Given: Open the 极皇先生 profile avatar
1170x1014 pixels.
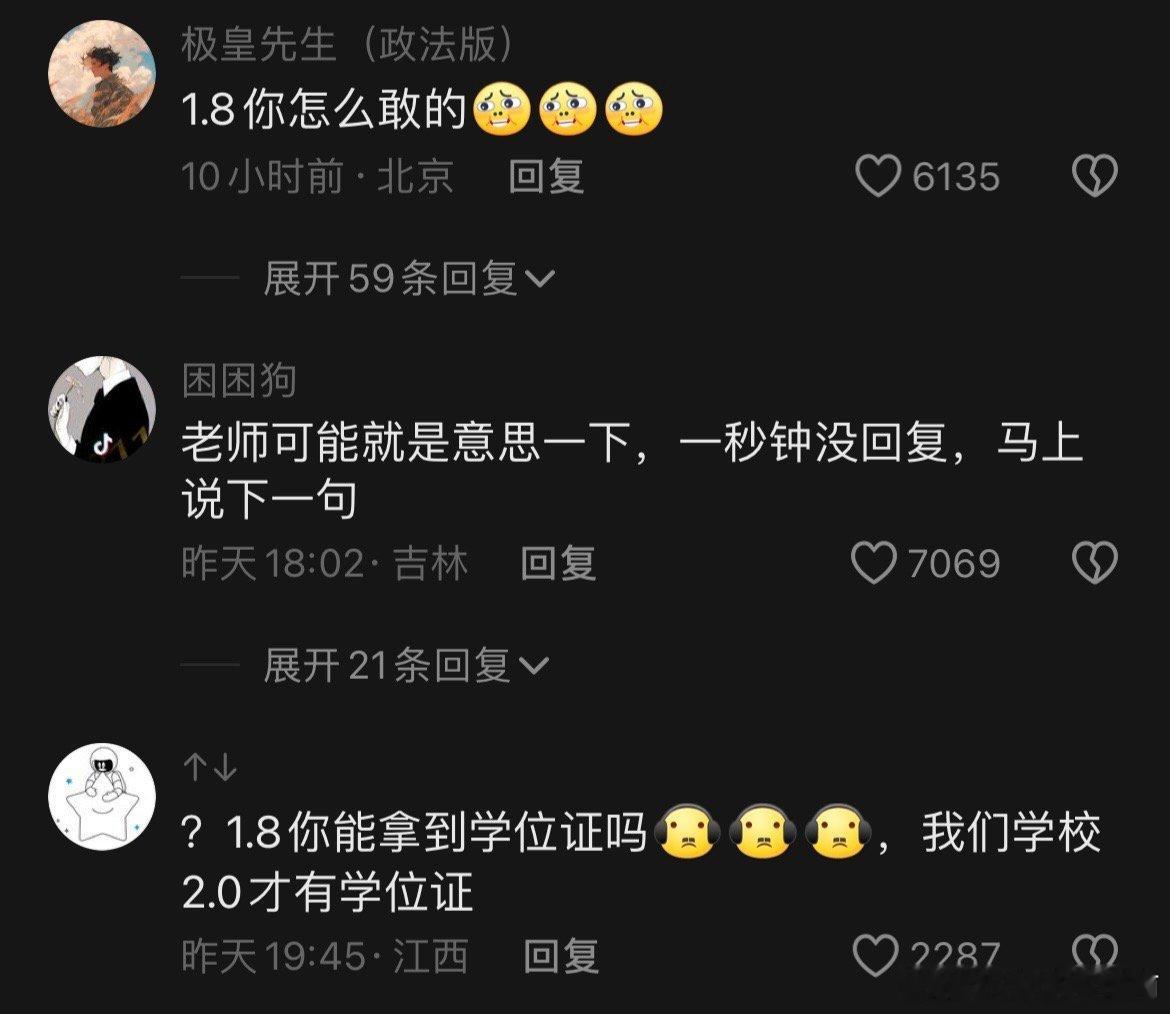Looking at the screenshot, I should (102, 74).
